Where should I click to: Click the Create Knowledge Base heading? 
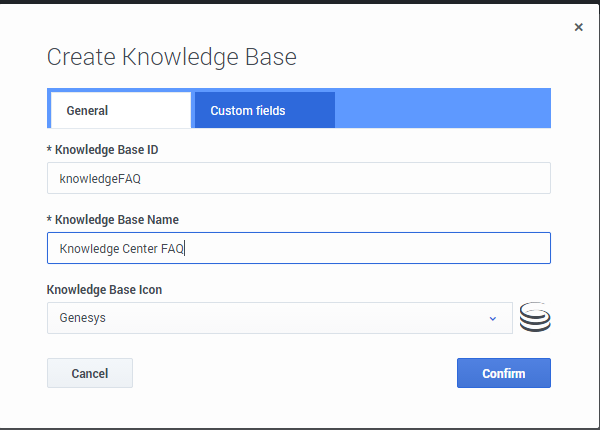172,57
